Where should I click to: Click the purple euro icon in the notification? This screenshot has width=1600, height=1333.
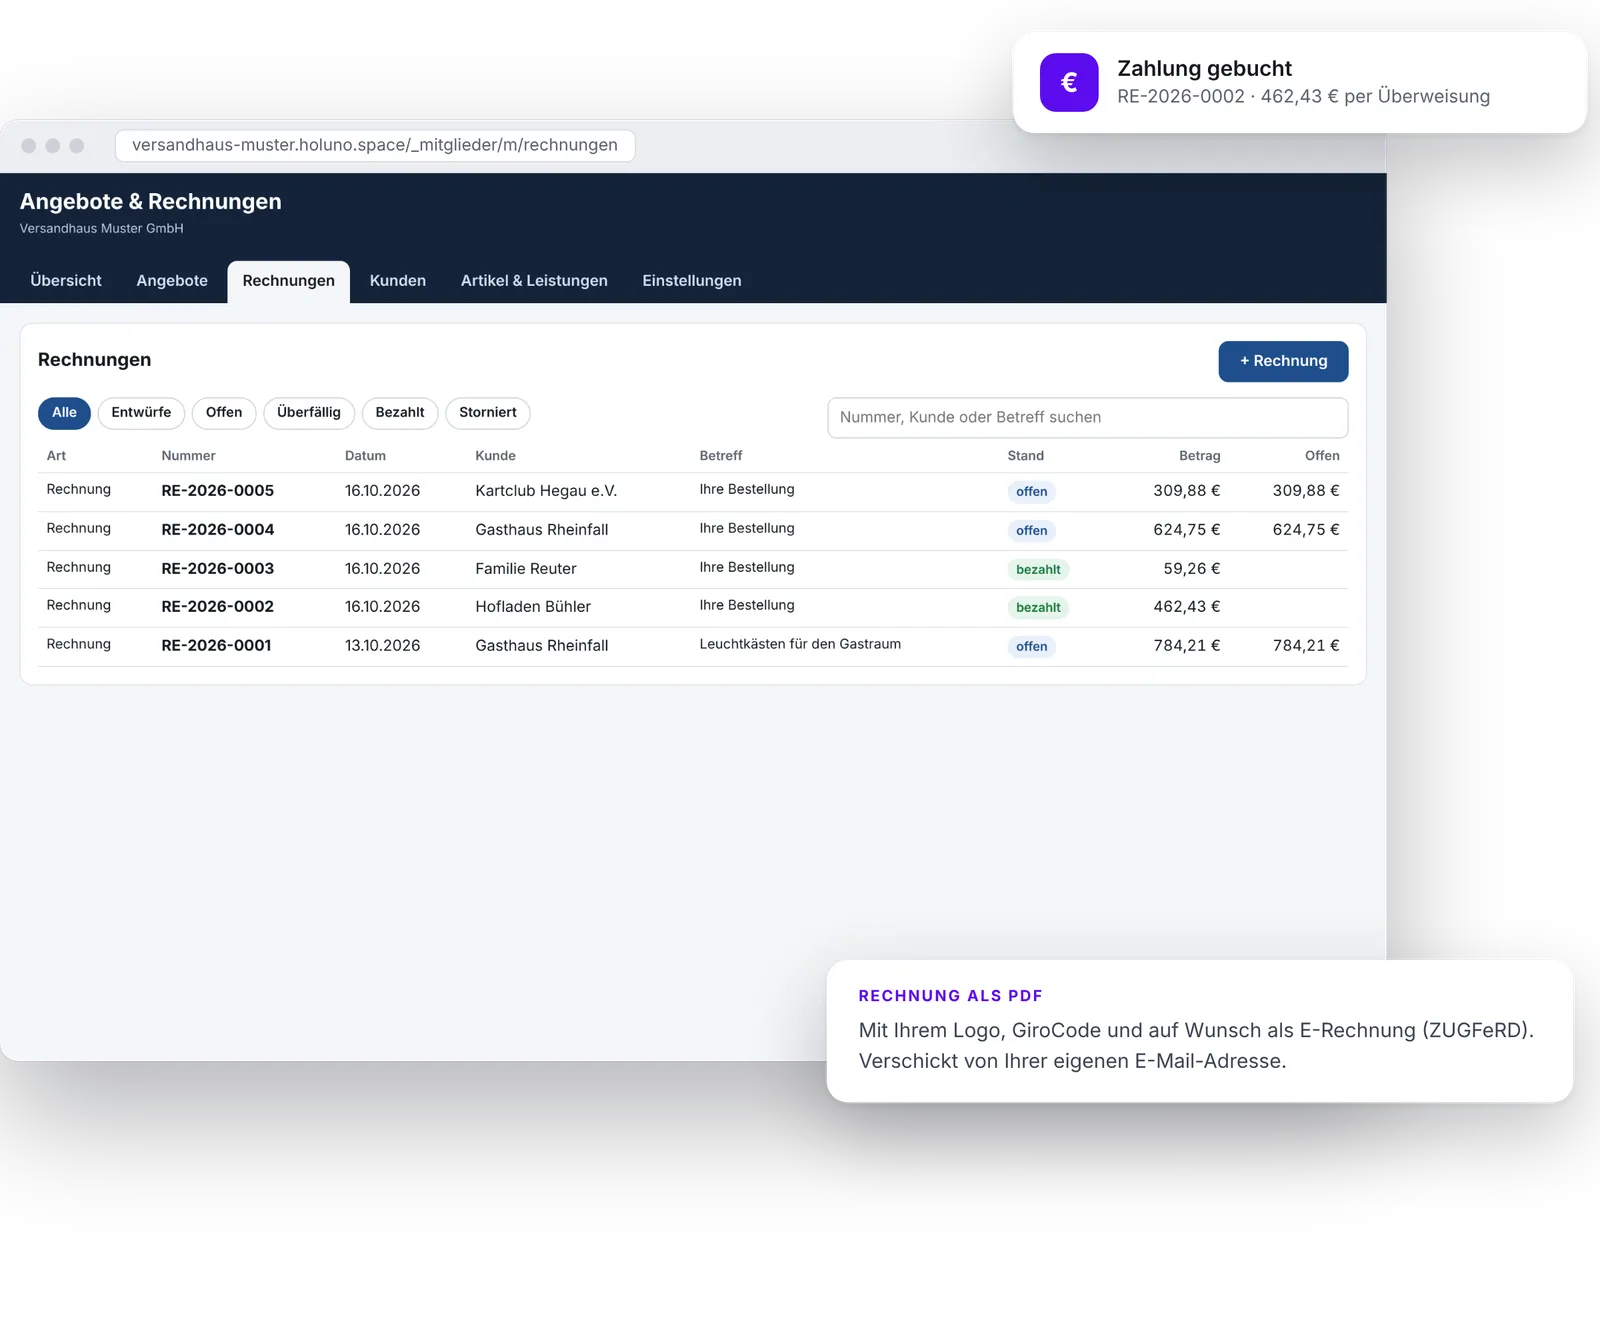tap(1069, 82)
